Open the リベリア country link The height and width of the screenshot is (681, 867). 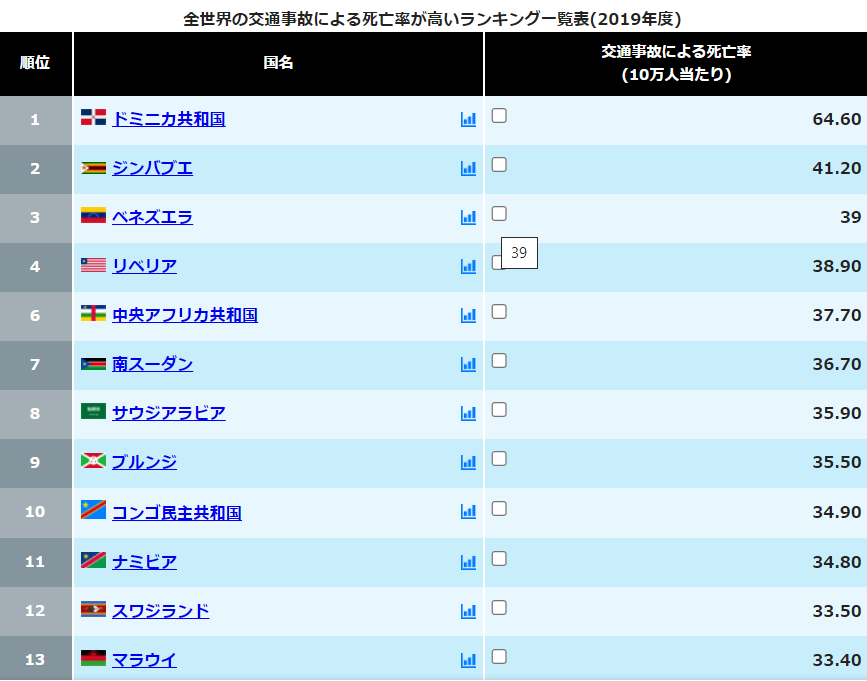(x=144, y=266)
